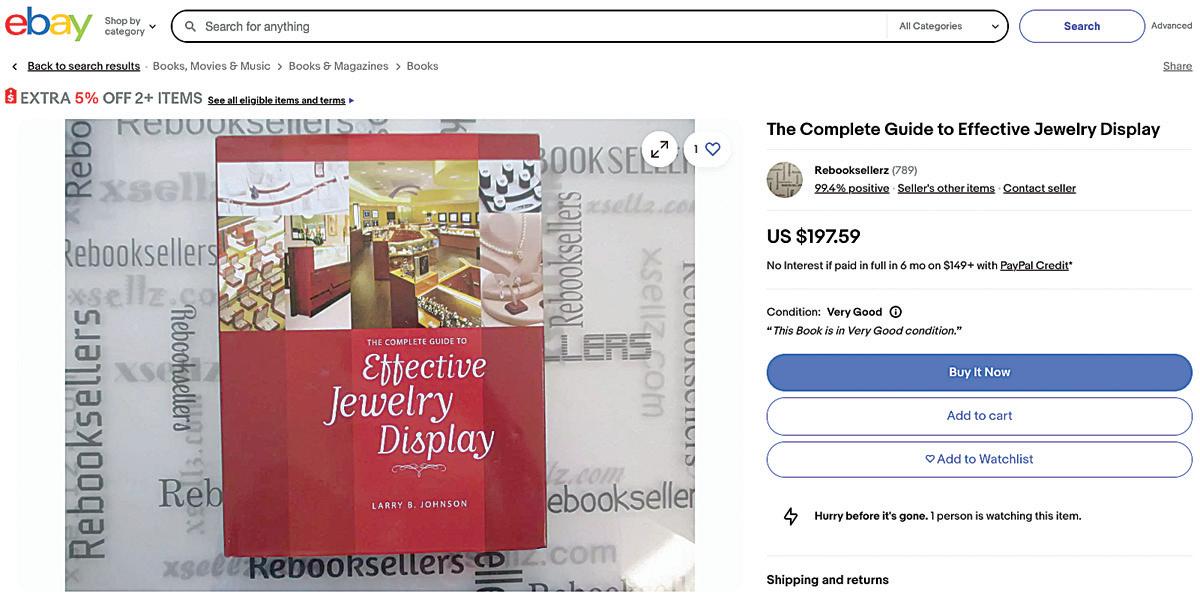
Task: Click the heart icon to favorite item
Action: (712, 149)
